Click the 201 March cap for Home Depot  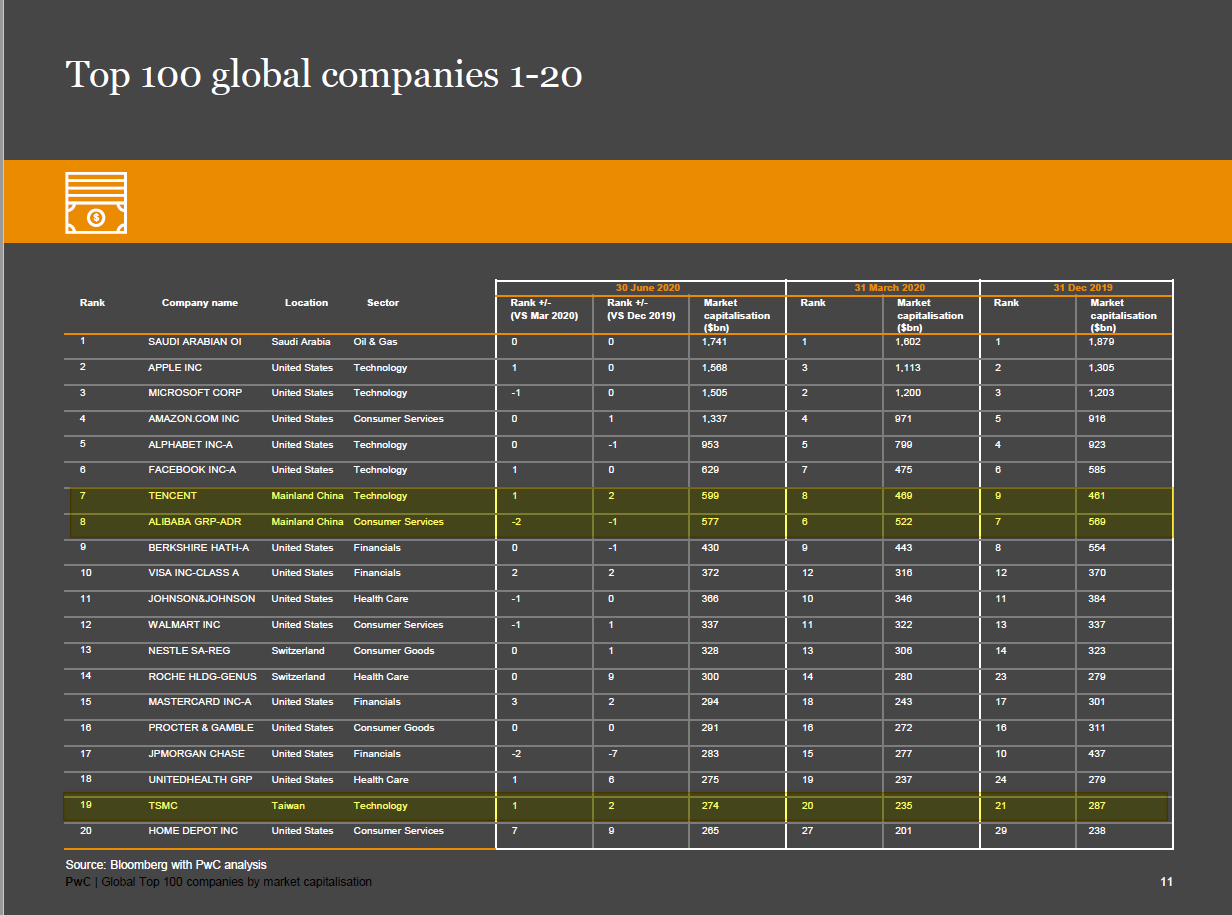pos(904,831)
